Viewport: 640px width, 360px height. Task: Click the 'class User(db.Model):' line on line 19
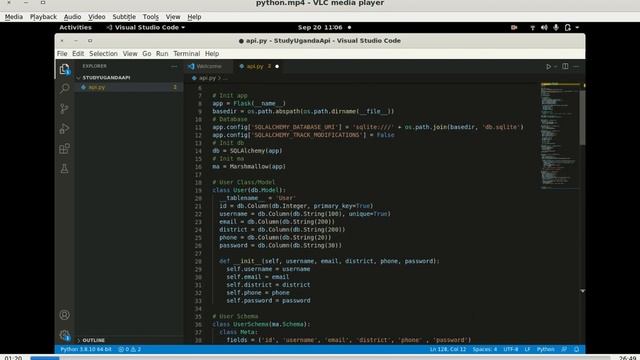tap(249, 190)
